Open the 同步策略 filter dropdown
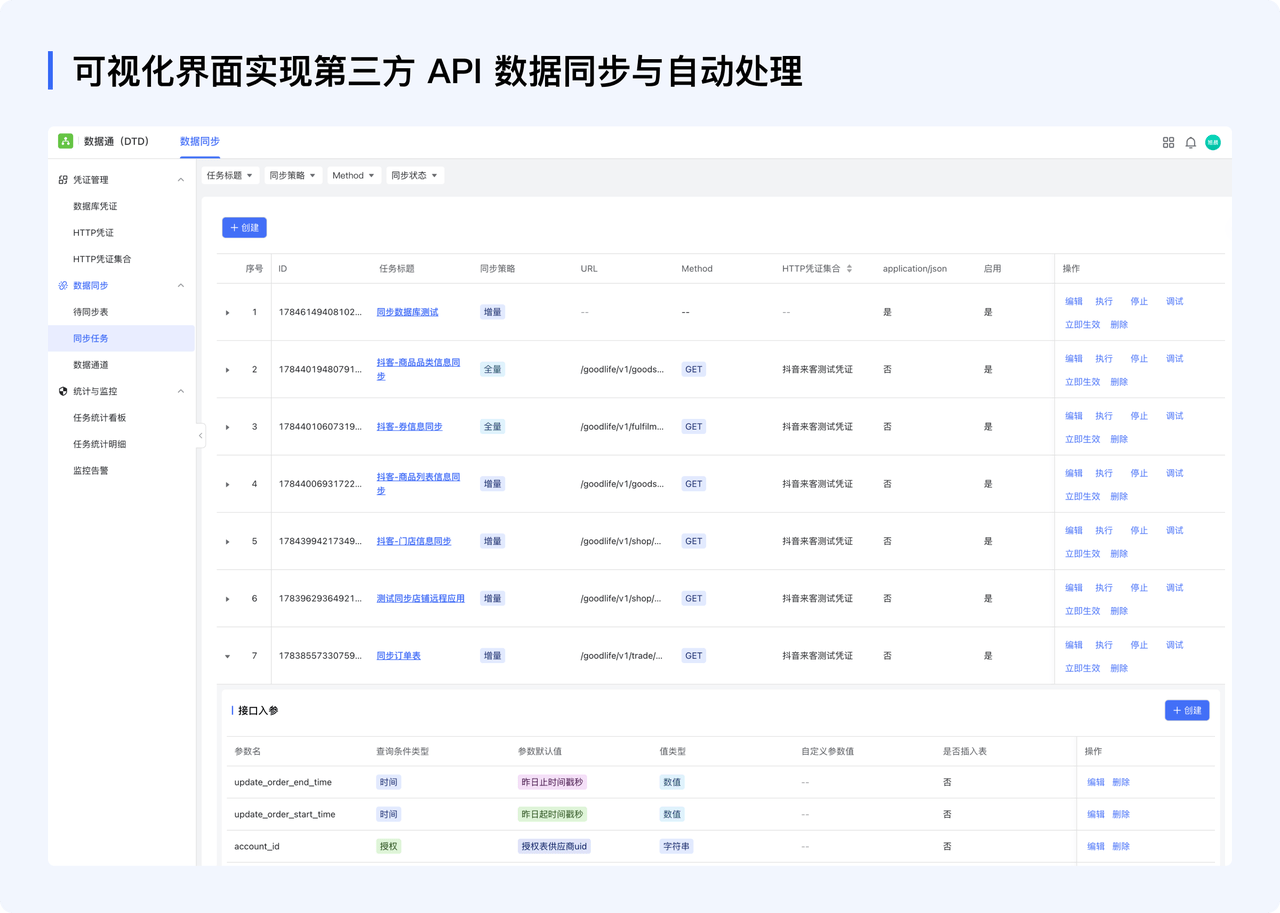 (x=293, y=175)
